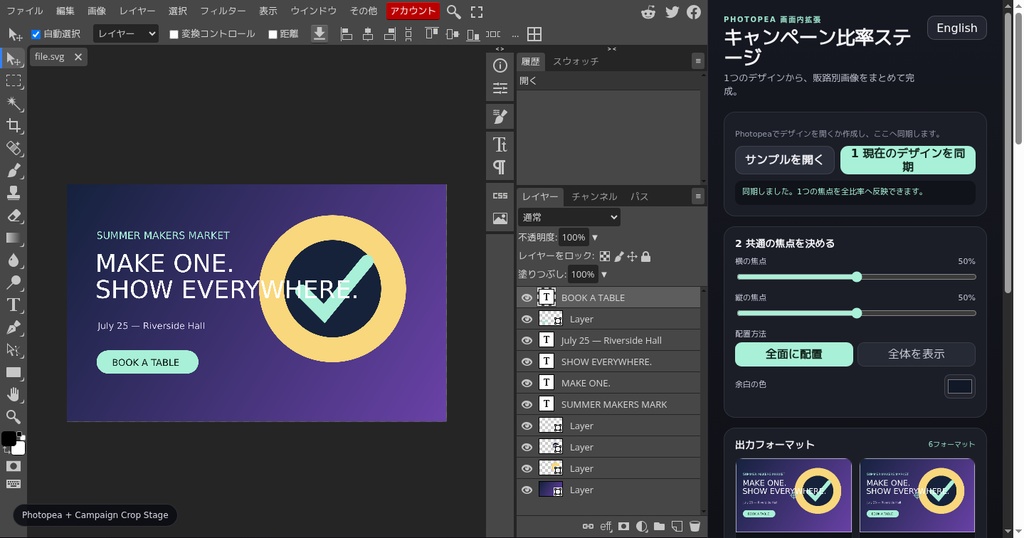Screen dimensions: 1024x538
Task: Pick the Zoom tool in toolbar
Action: (x=14, y=417)
